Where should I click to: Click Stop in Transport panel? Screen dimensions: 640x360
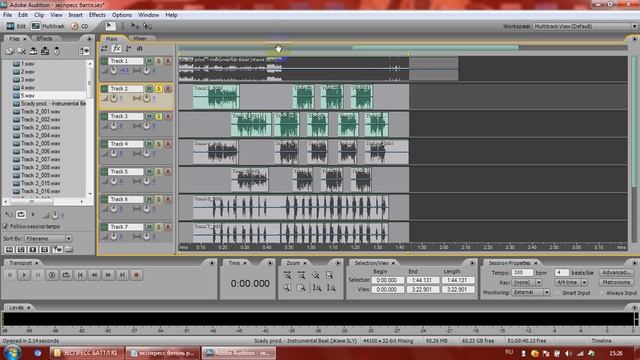coord(10,275)
